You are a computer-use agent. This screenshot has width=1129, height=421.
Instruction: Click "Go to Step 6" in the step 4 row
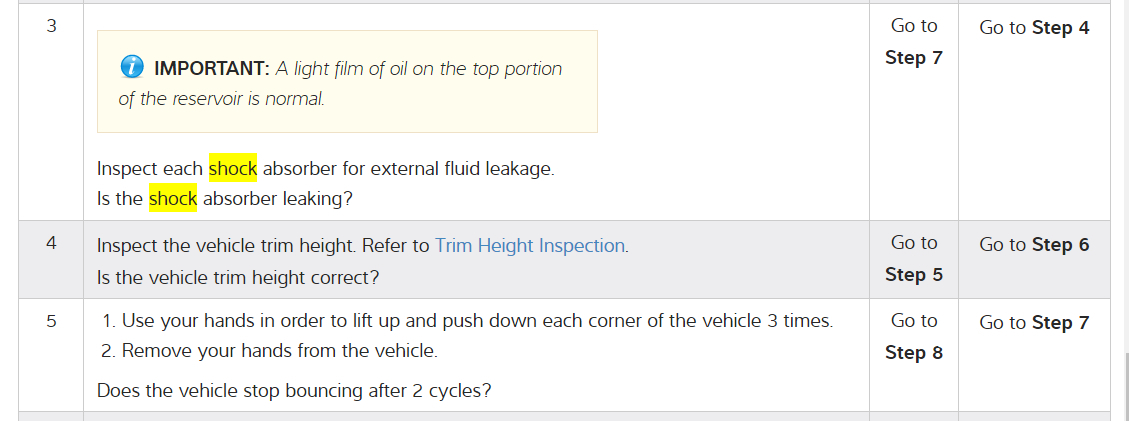point(1034,245)
